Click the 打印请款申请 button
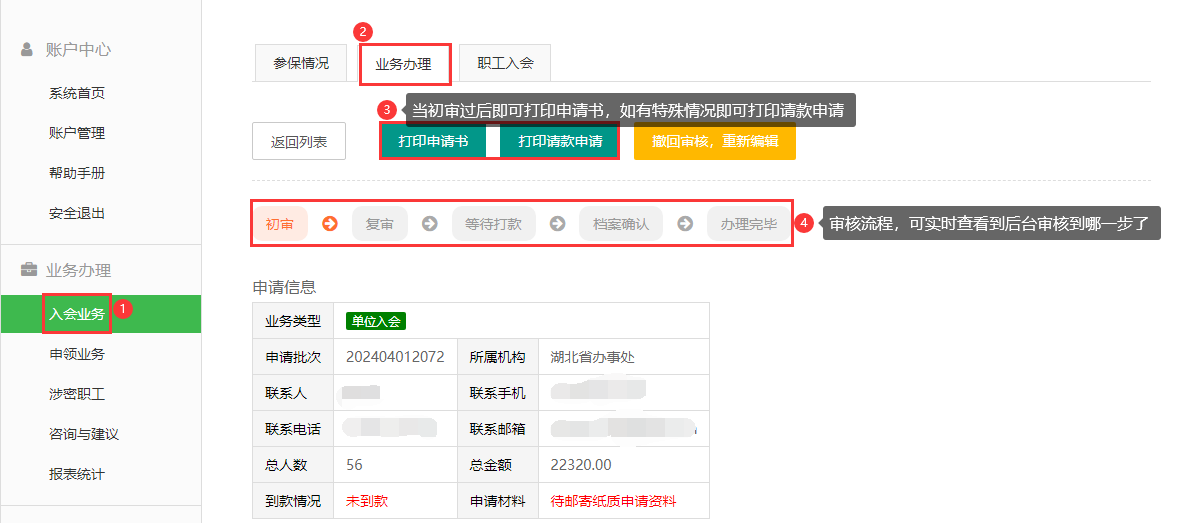 point(560,141)
